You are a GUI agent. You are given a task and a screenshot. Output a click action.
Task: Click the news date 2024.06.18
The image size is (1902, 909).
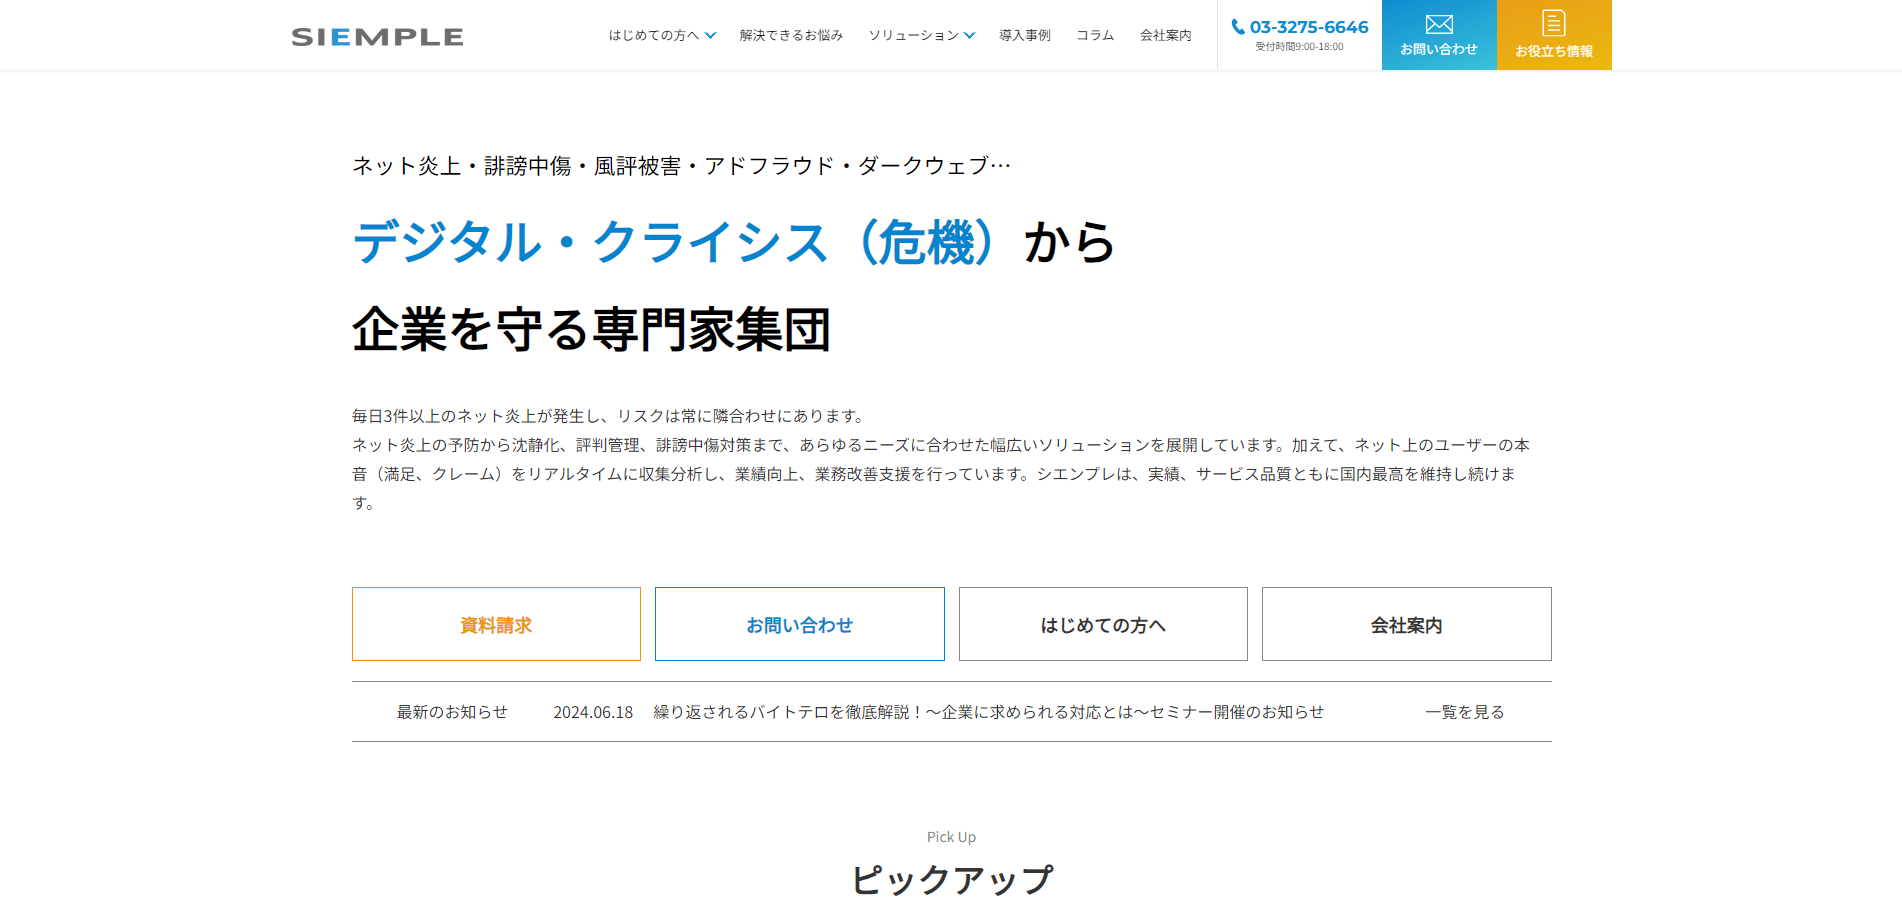pyautogui.click(x=593, y=712)
